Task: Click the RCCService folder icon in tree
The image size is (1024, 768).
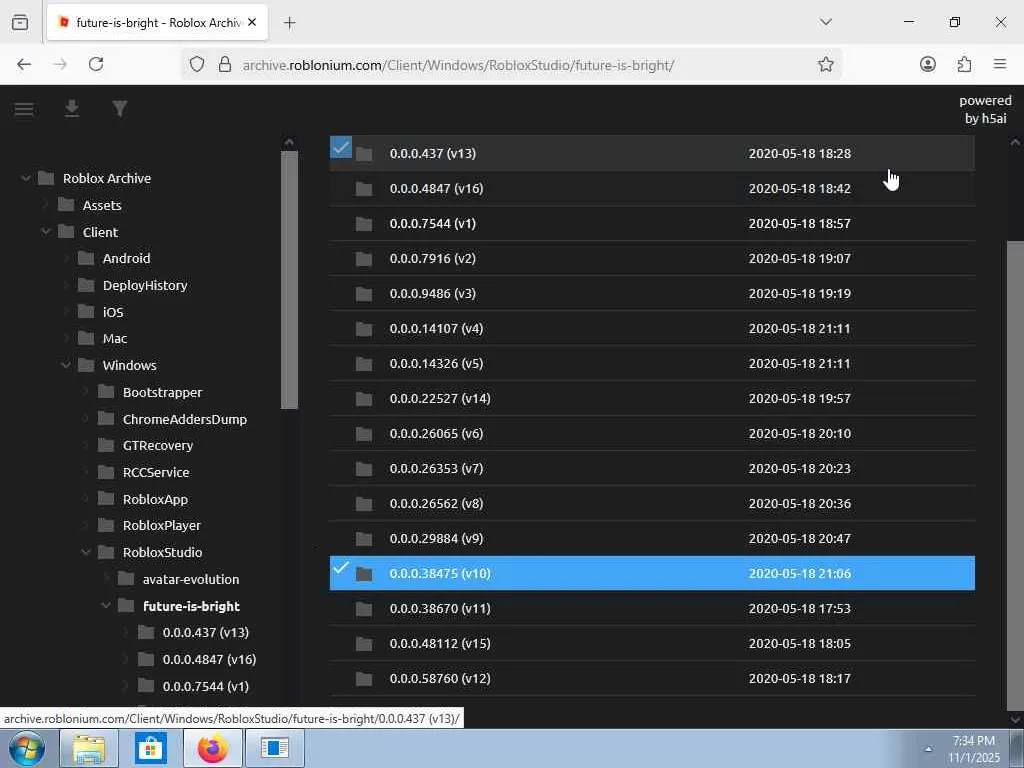Action: coord(106,472)
